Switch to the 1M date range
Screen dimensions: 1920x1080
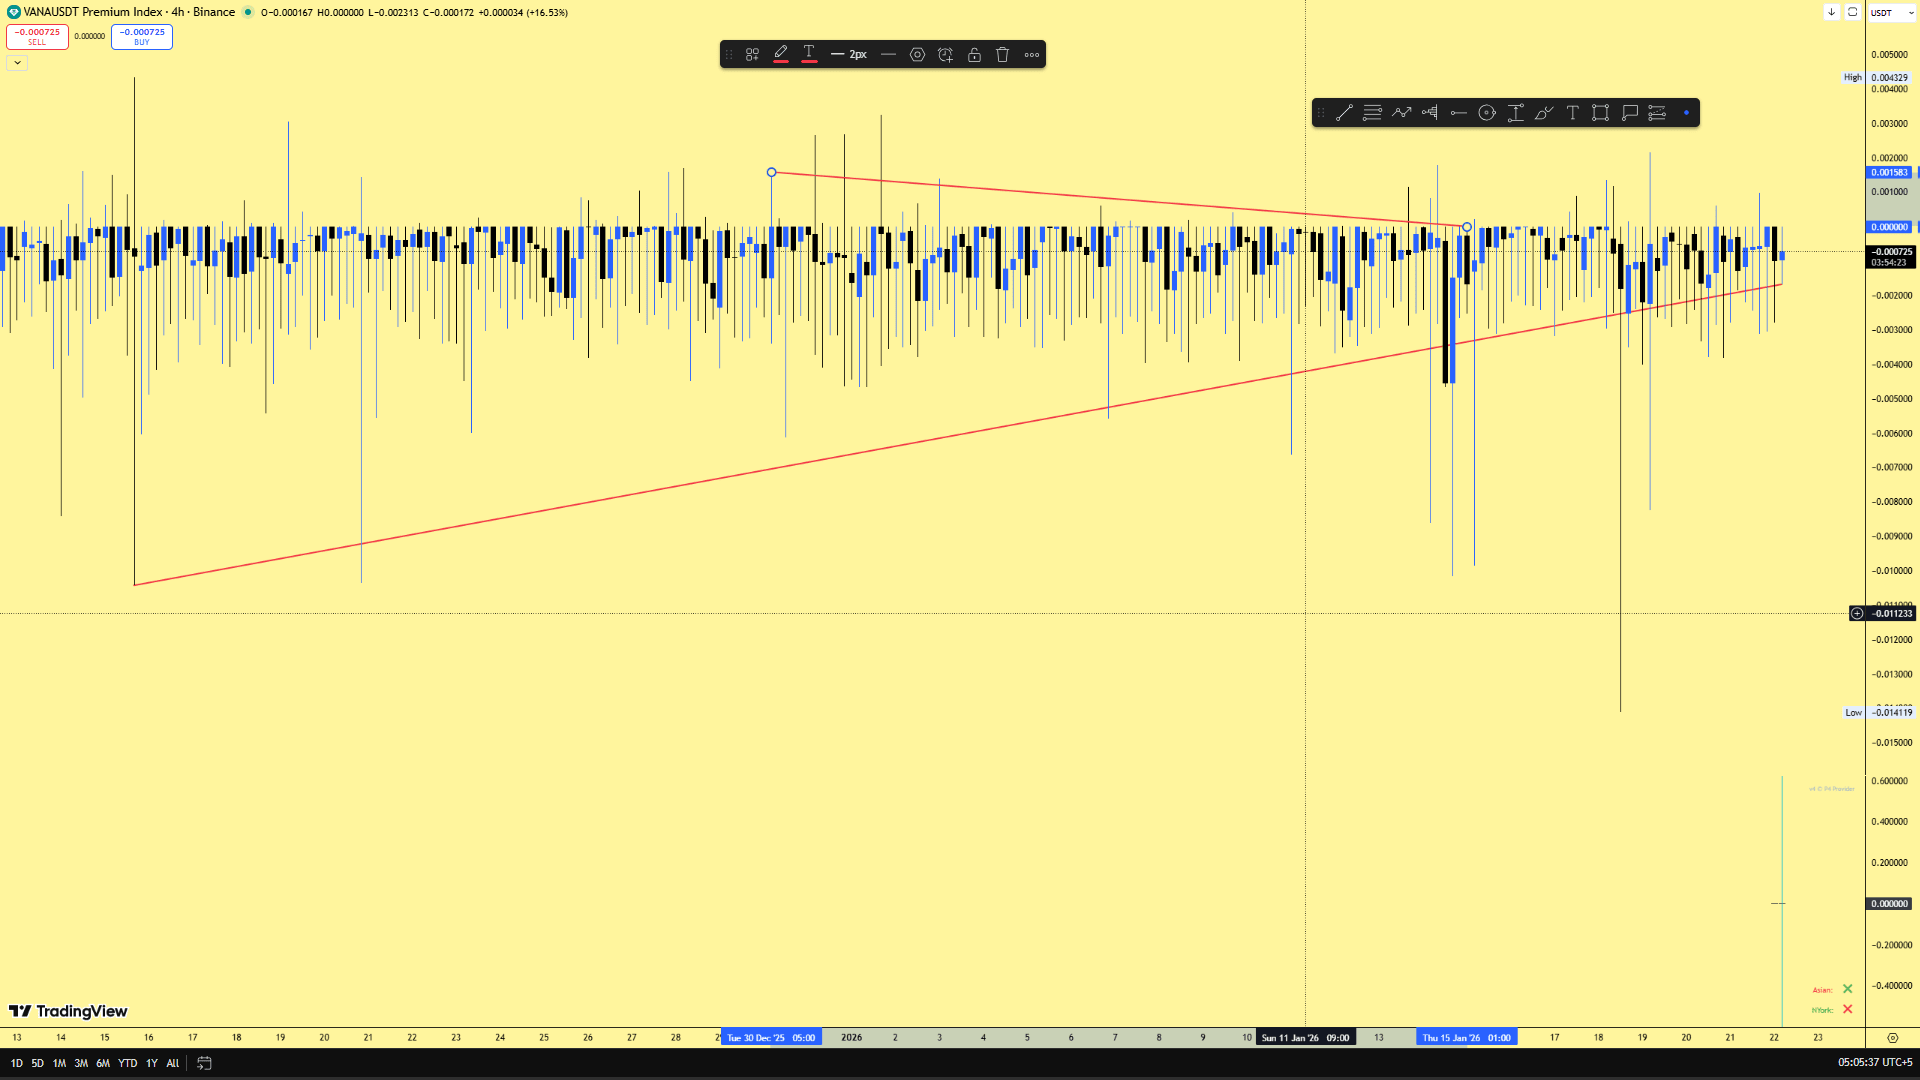click(59, 1063)
